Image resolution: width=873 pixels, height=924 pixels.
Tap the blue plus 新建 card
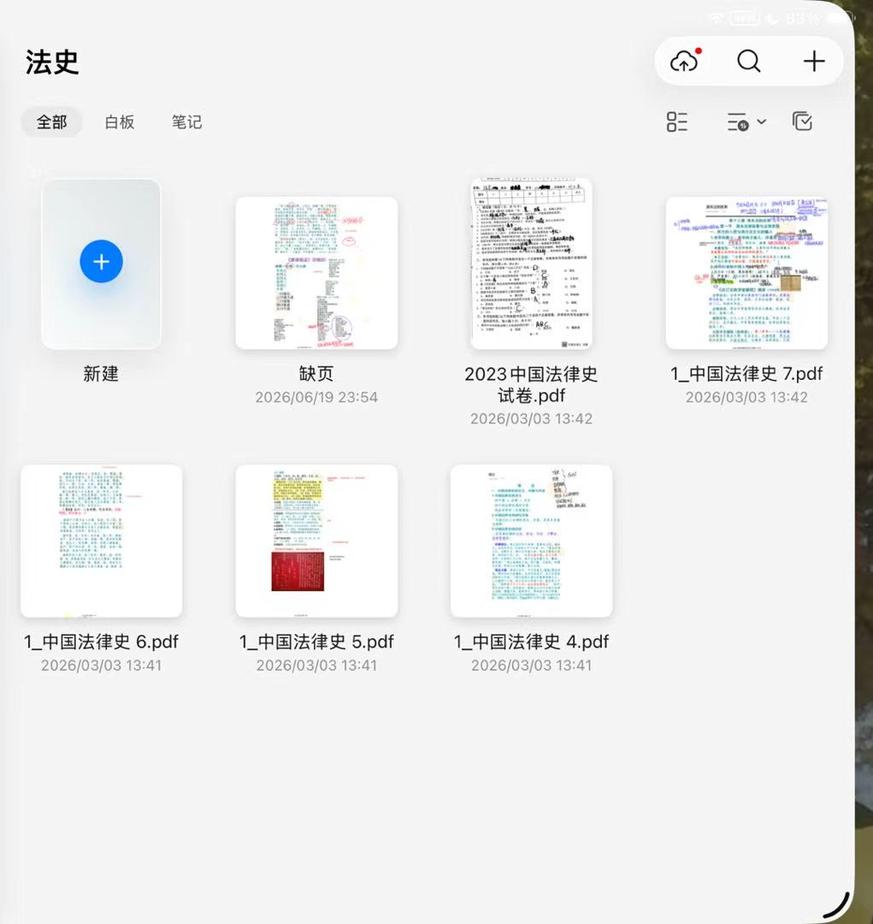[x=101, y=263]
